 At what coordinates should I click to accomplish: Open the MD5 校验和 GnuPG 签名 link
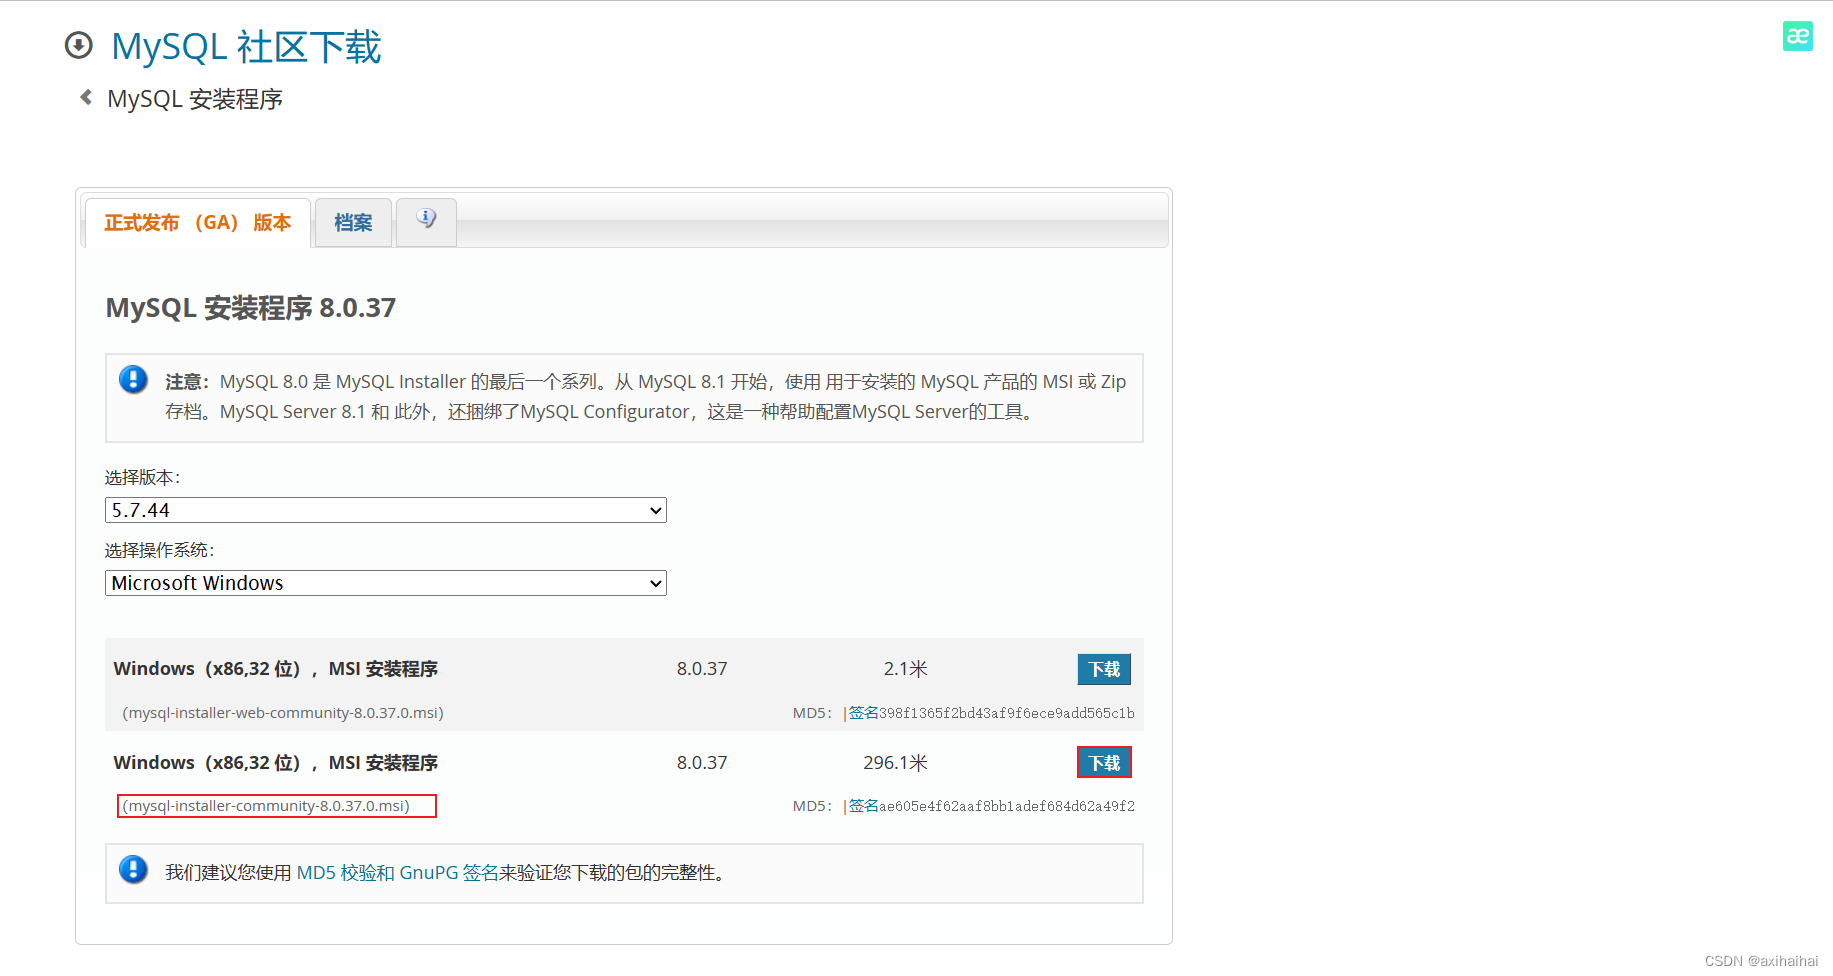(x=397, y=873)
